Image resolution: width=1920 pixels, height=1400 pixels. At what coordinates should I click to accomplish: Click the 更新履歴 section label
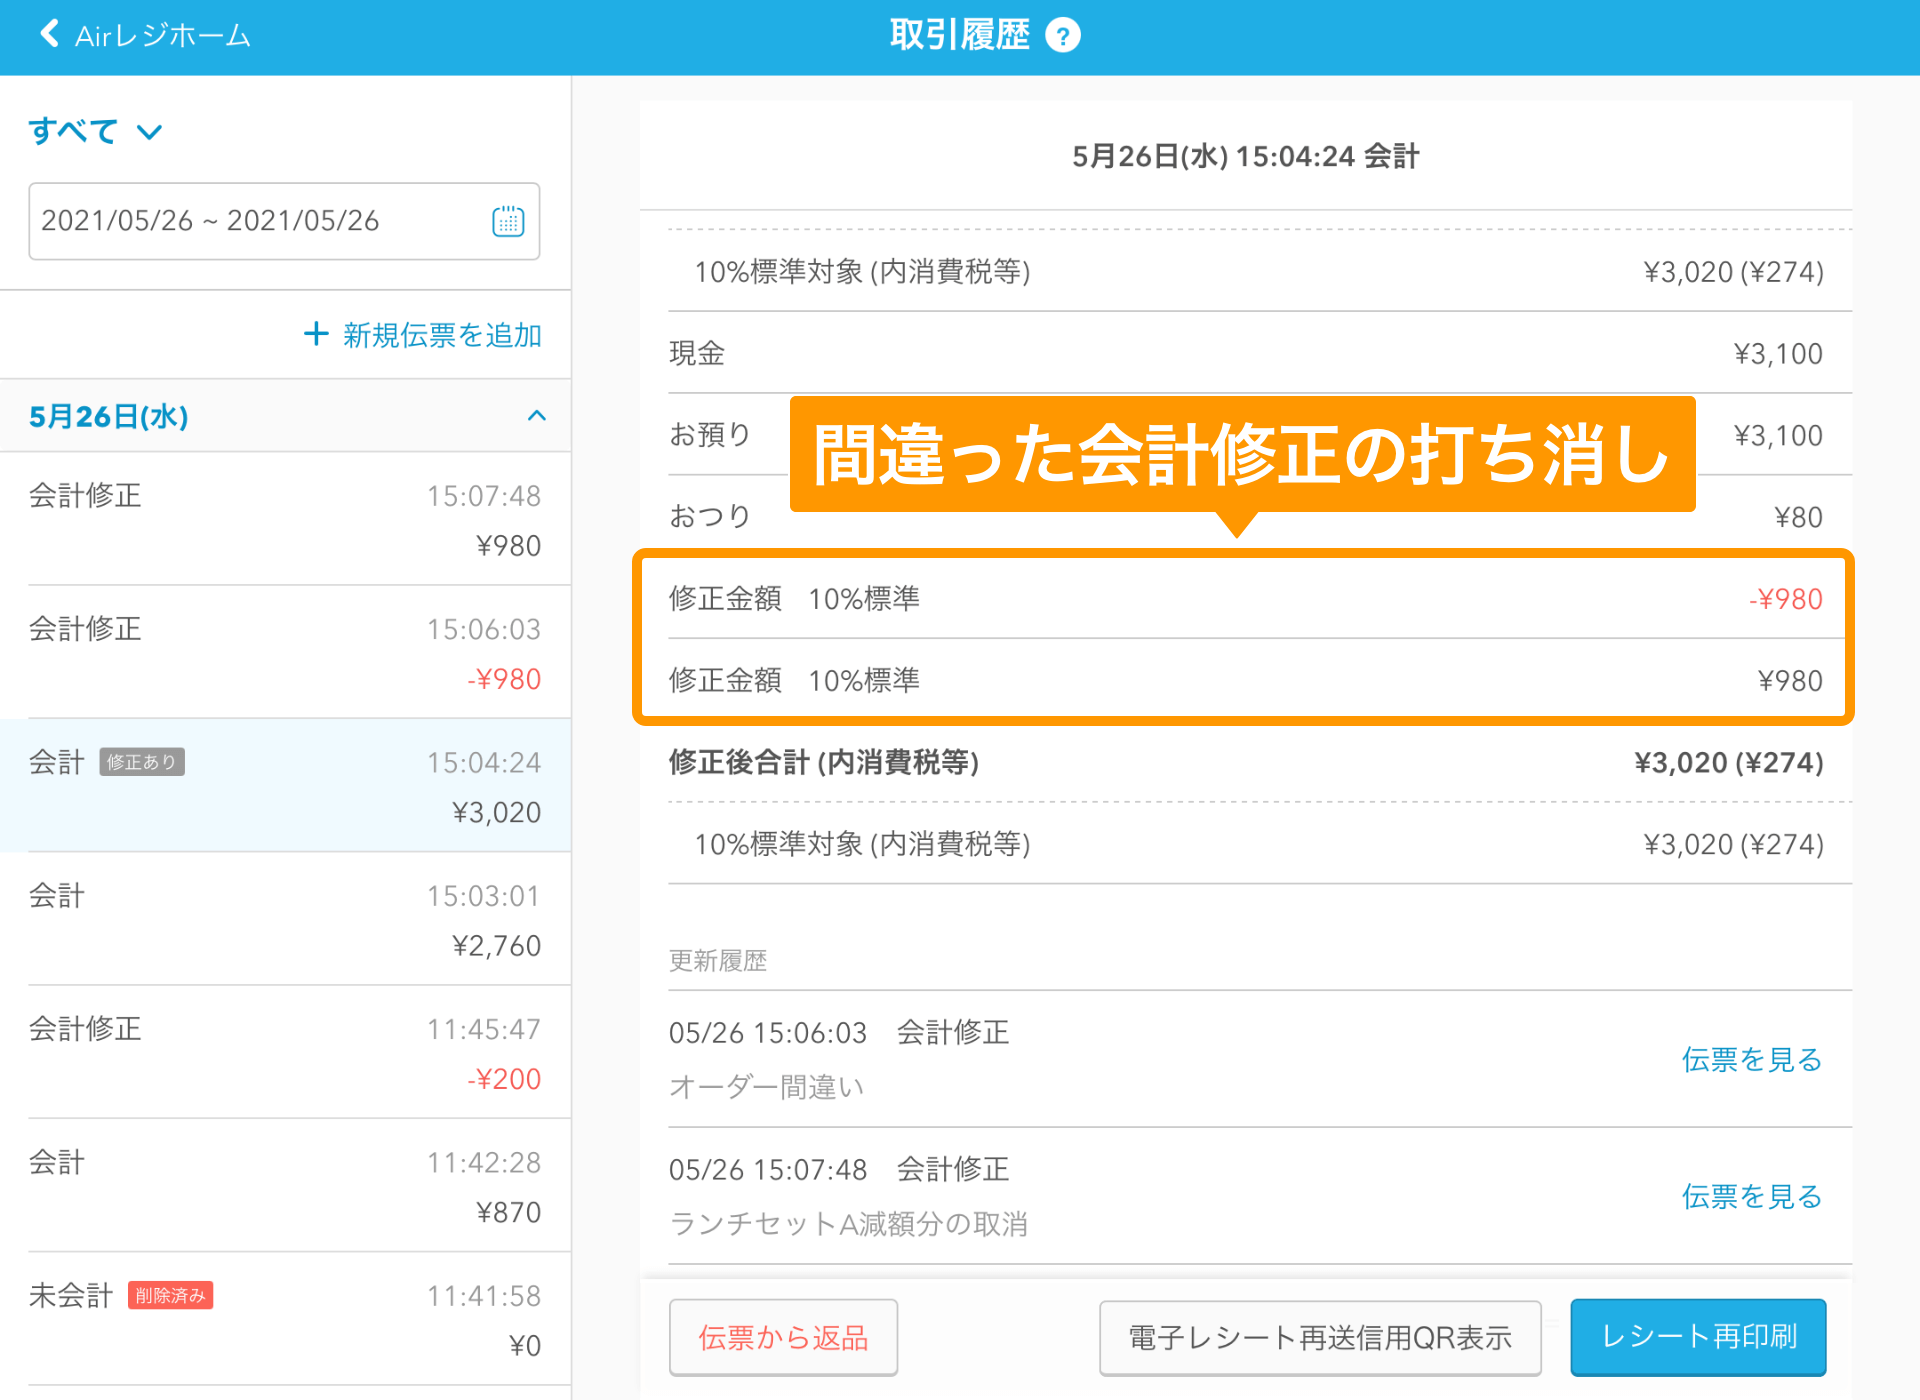[x=718, y=961]
